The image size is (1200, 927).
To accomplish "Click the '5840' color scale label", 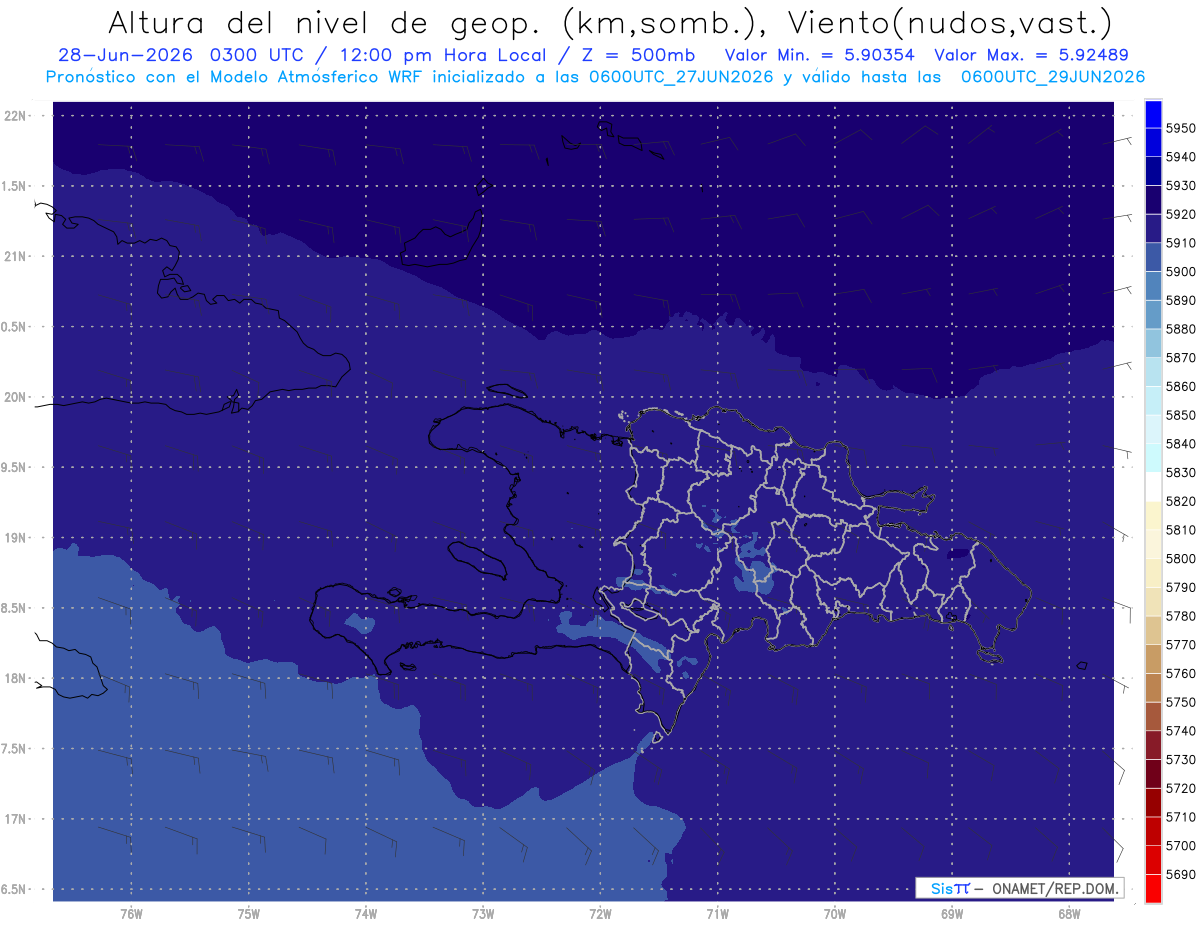I will pos(1181,444).
